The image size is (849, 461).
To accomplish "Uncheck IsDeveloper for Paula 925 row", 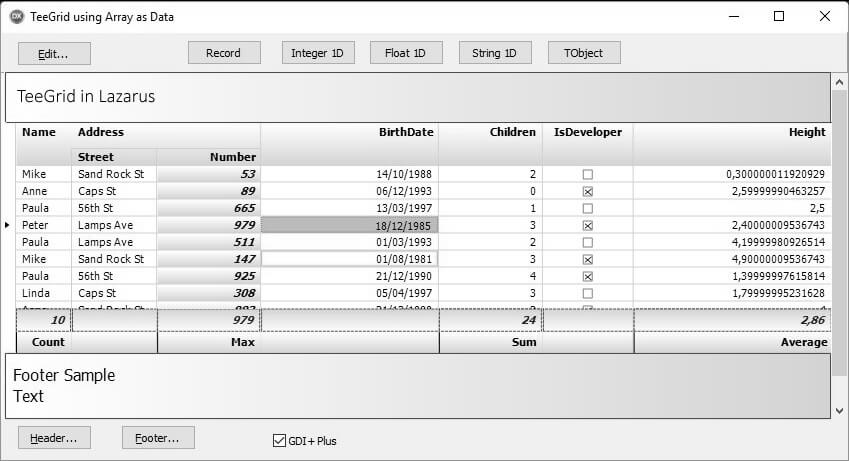I will [x=587, y=276].
